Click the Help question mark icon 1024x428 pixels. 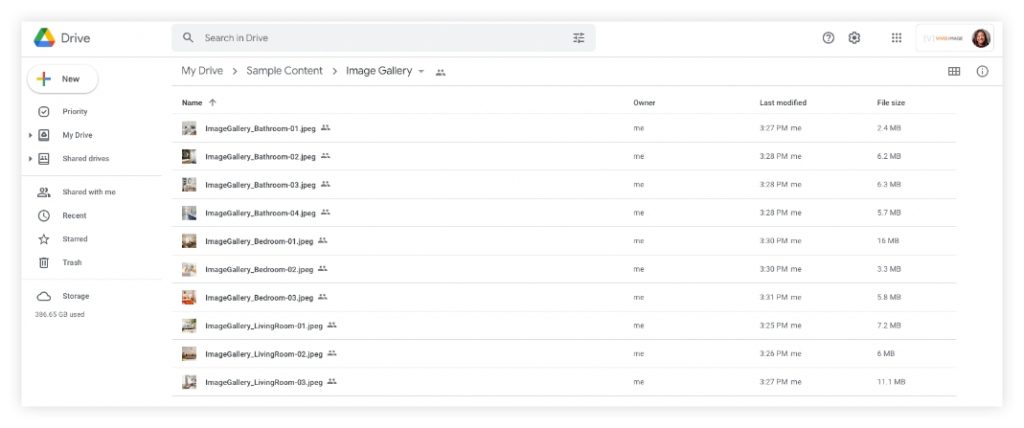828,38
